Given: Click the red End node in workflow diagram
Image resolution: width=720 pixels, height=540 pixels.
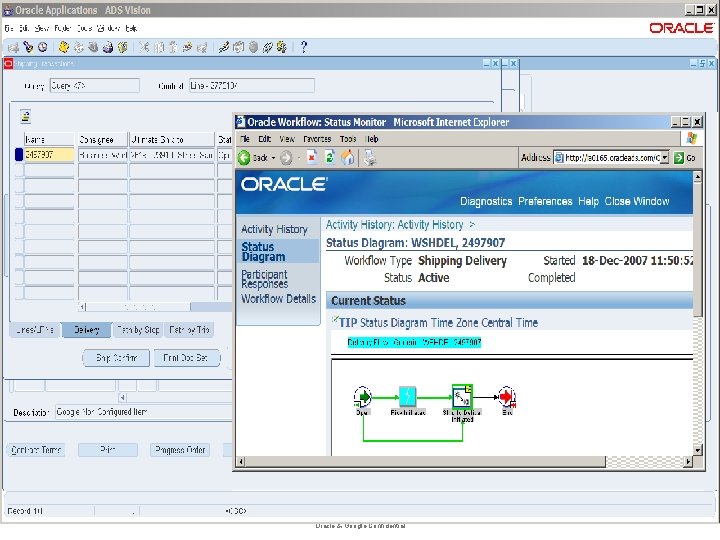Looking at the screenshot, I should click(x=507, y=397).
